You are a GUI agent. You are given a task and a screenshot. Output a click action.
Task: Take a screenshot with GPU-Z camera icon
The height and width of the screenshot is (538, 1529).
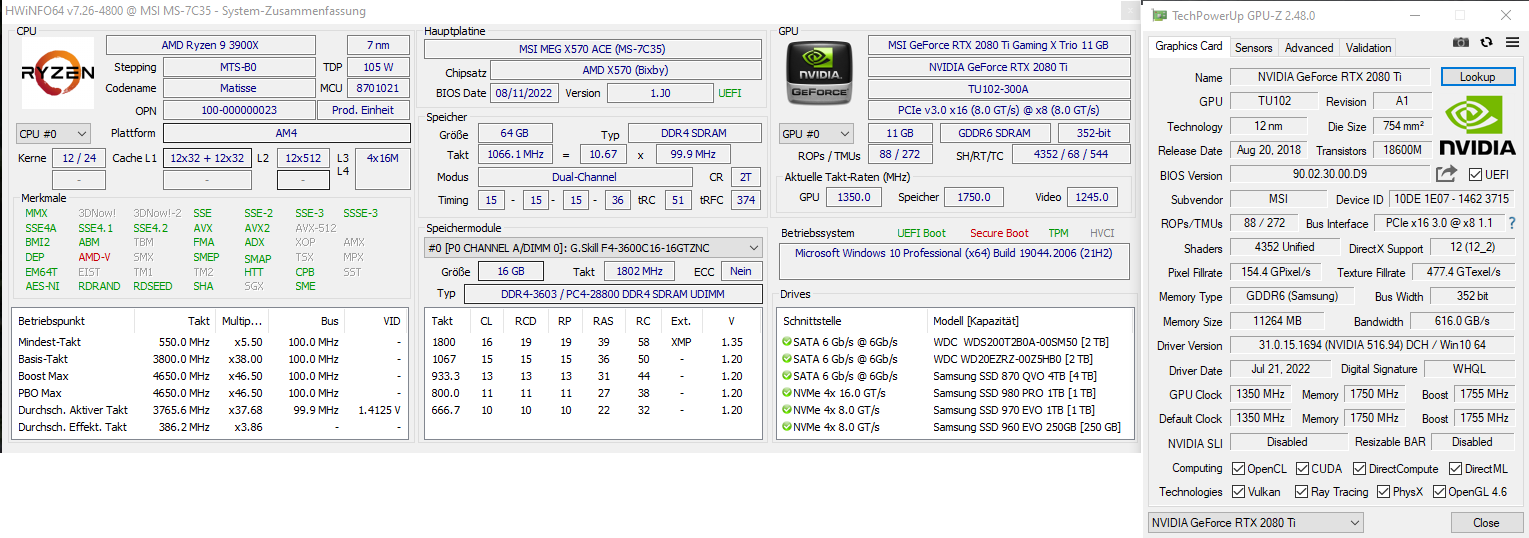(1461, 42)
